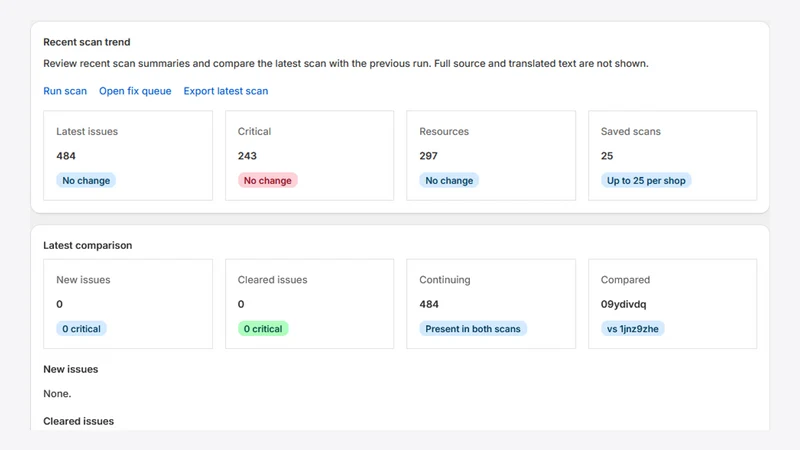Viewport: 800px width, 450px height.
Task: Click No change badge under Resources
Action: tap(449, 180)
